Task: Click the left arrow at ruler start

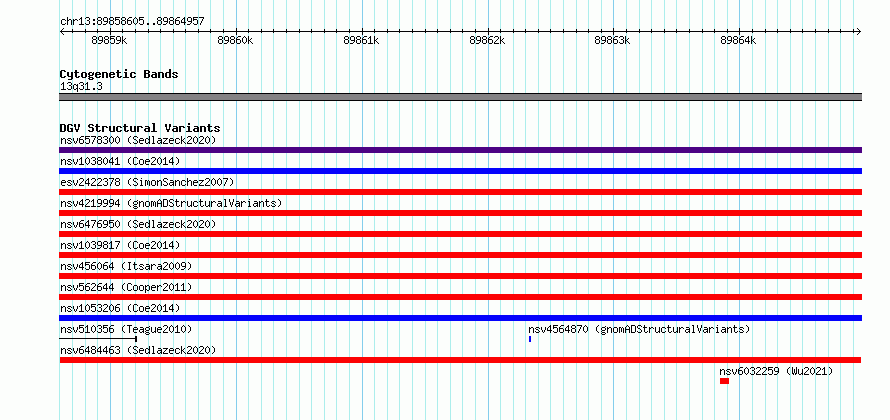Action: (62, 32)
